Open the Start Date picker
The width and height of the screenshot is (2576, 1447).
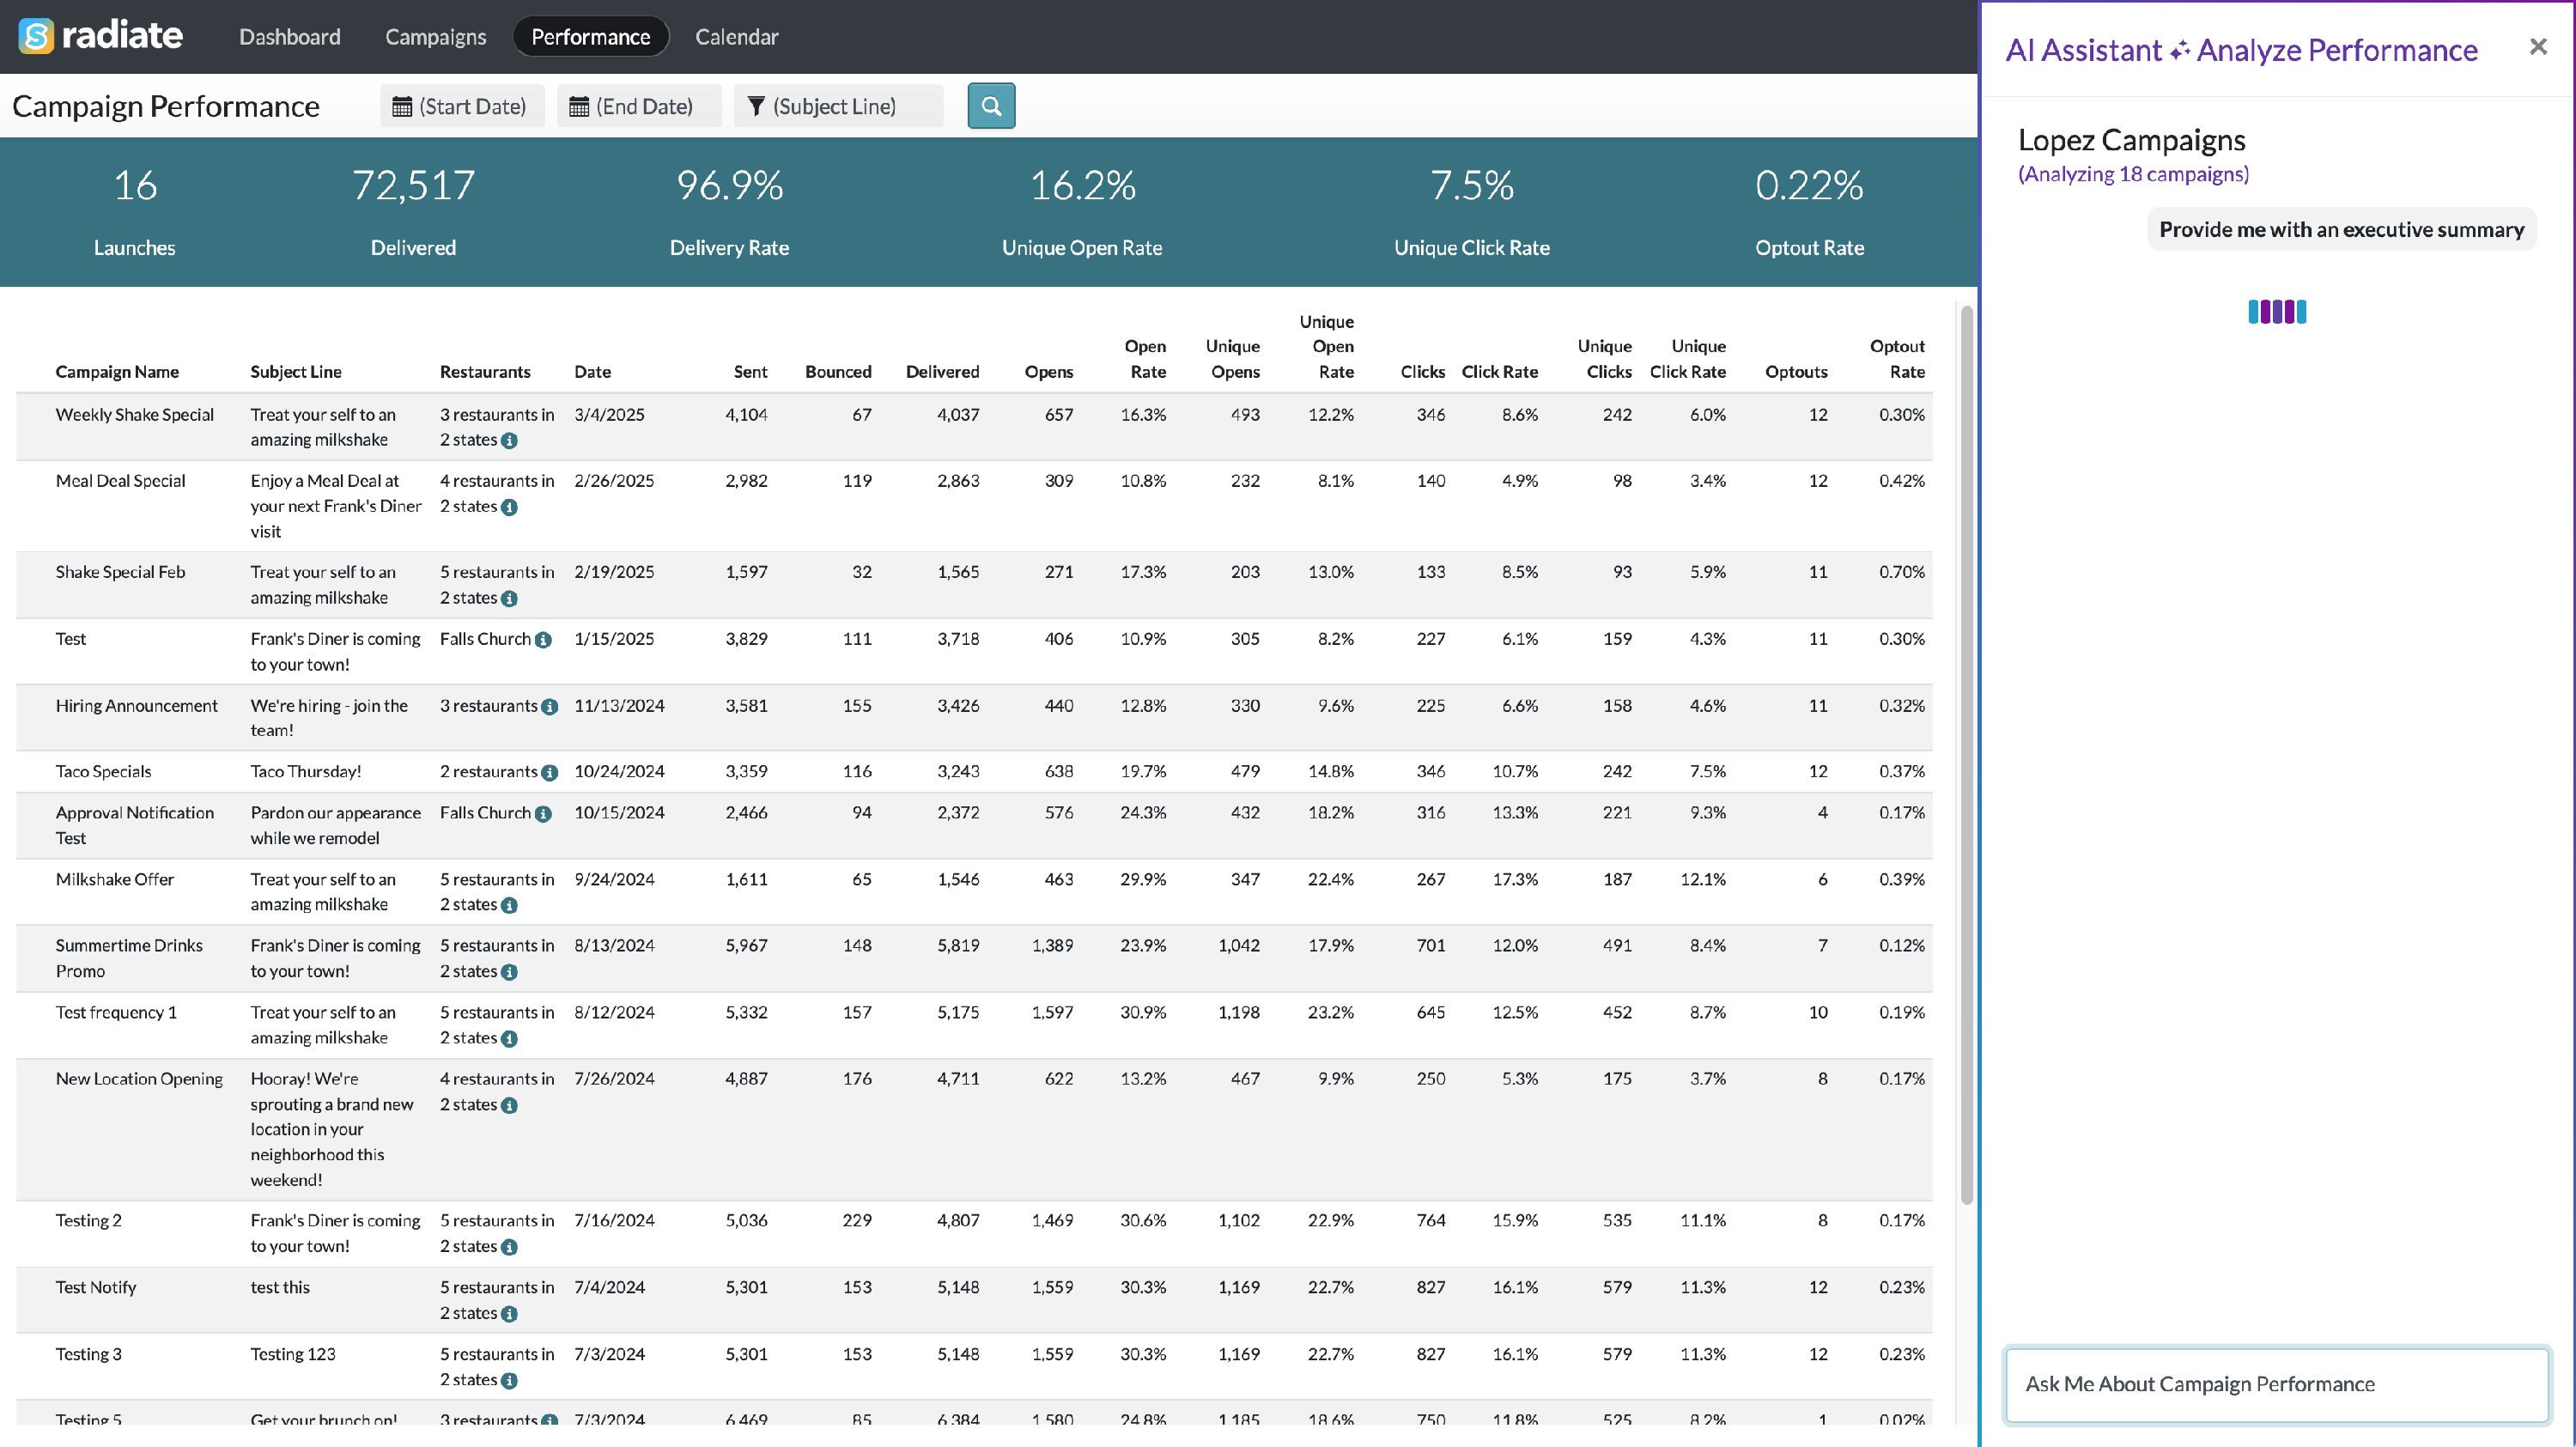point(461,106)
